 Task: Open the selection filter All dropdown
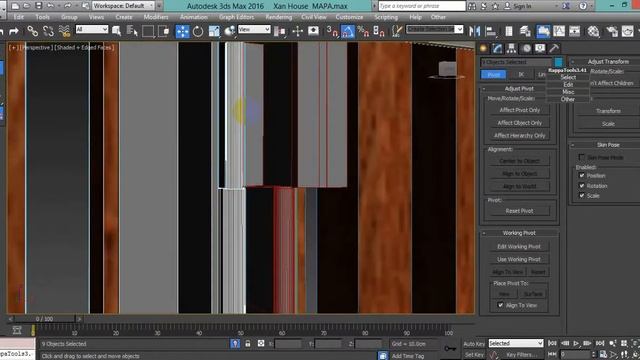92,29
